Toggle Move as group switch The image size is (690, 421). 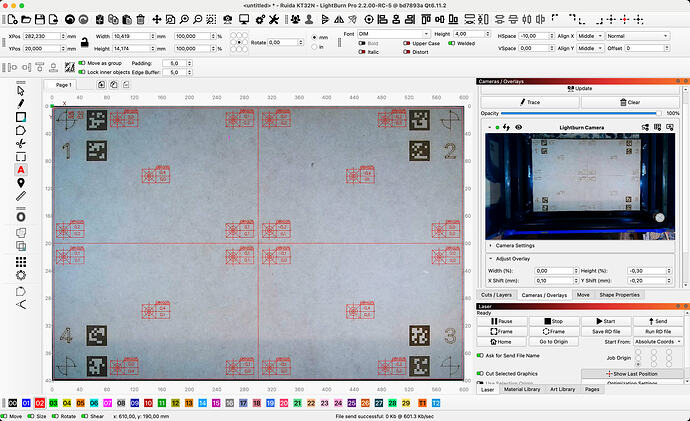tap(82, 63)
